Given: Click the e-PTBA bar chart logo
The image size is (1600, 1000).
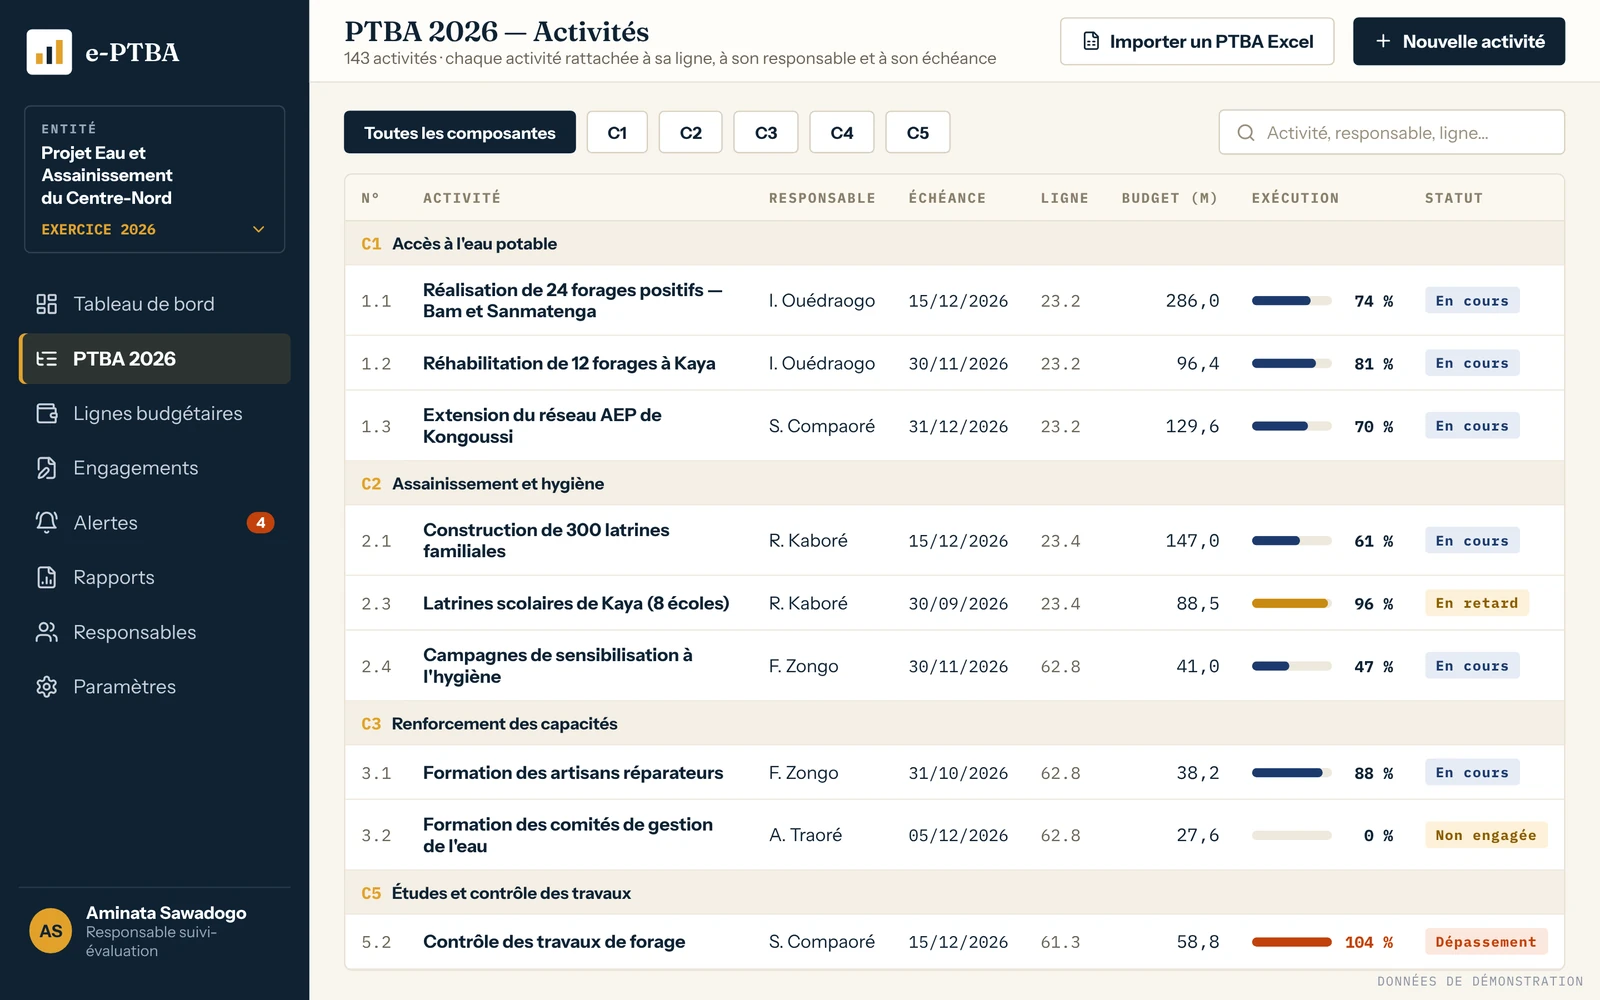Looking at the screenshot, I should [x=49, y=52].
